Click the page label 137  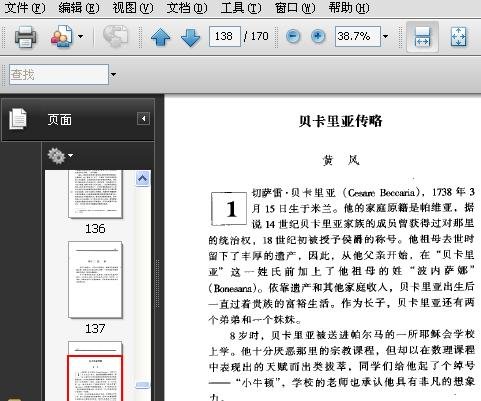pyautogui.click(x=95, y=329)
